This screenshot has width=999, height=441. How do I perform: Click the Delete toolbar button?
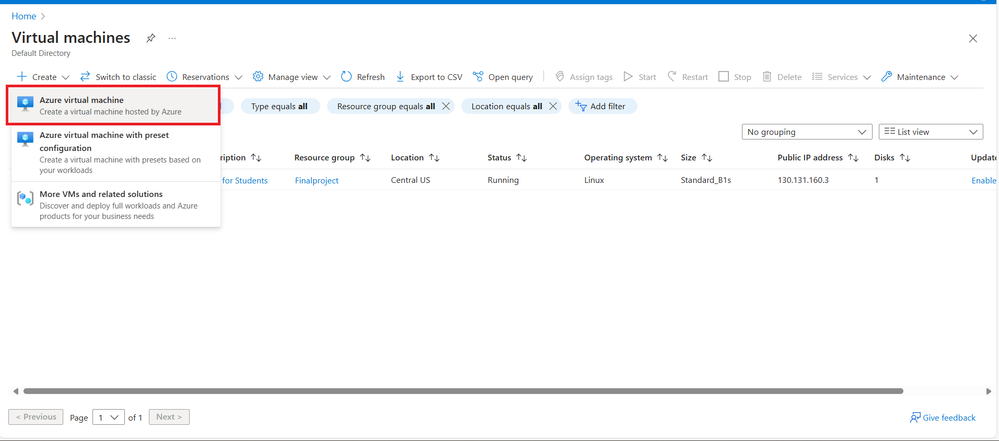782,77
